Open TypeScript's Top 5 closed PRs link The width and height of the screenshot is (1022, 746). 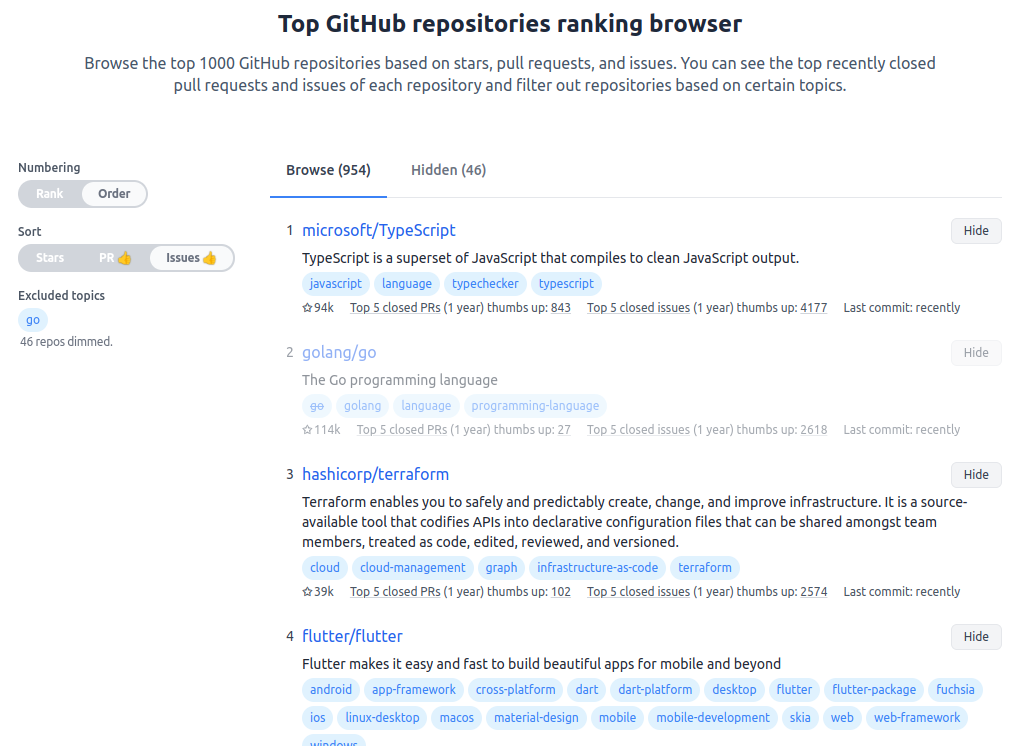click(395, 308)
